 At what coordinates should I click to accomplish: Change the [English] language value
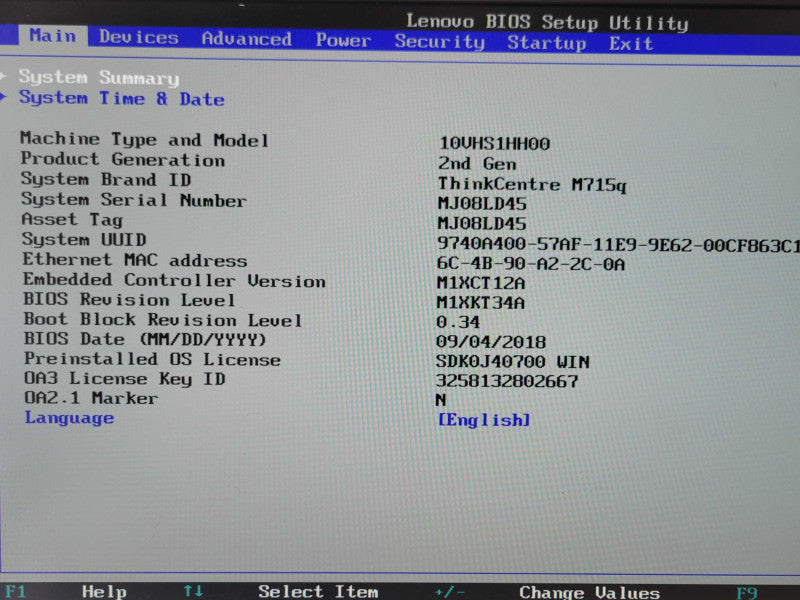[x=484, y=420]
